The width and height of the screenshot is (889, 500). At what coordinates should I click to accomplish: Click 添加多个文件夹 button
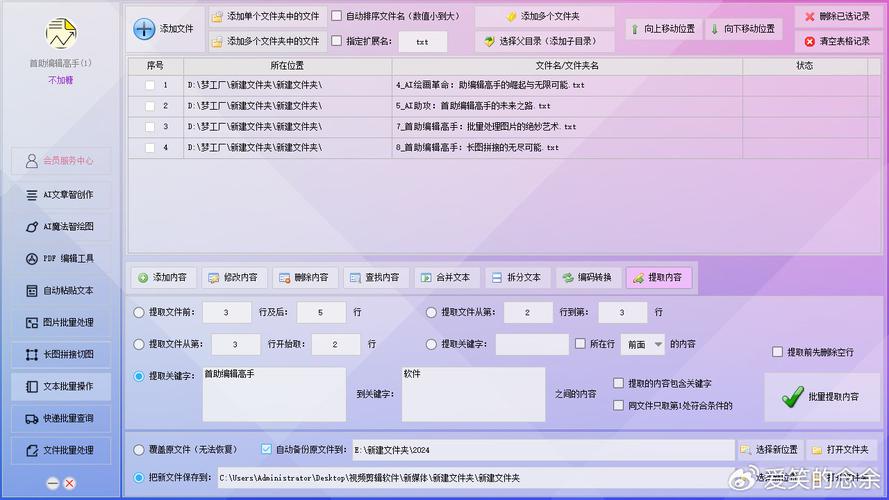(544, 17)
